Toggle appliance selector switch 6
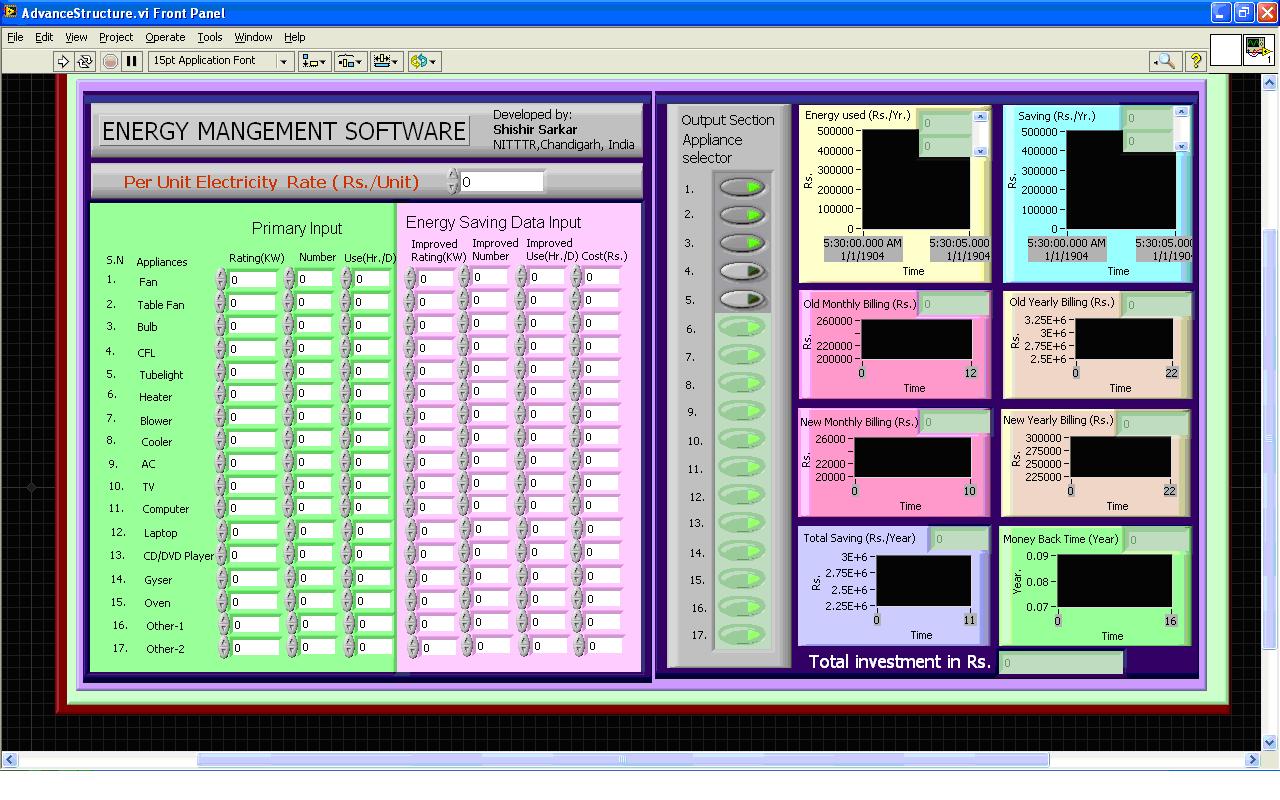Viewport: 1280px width, 800px height. 742,327
